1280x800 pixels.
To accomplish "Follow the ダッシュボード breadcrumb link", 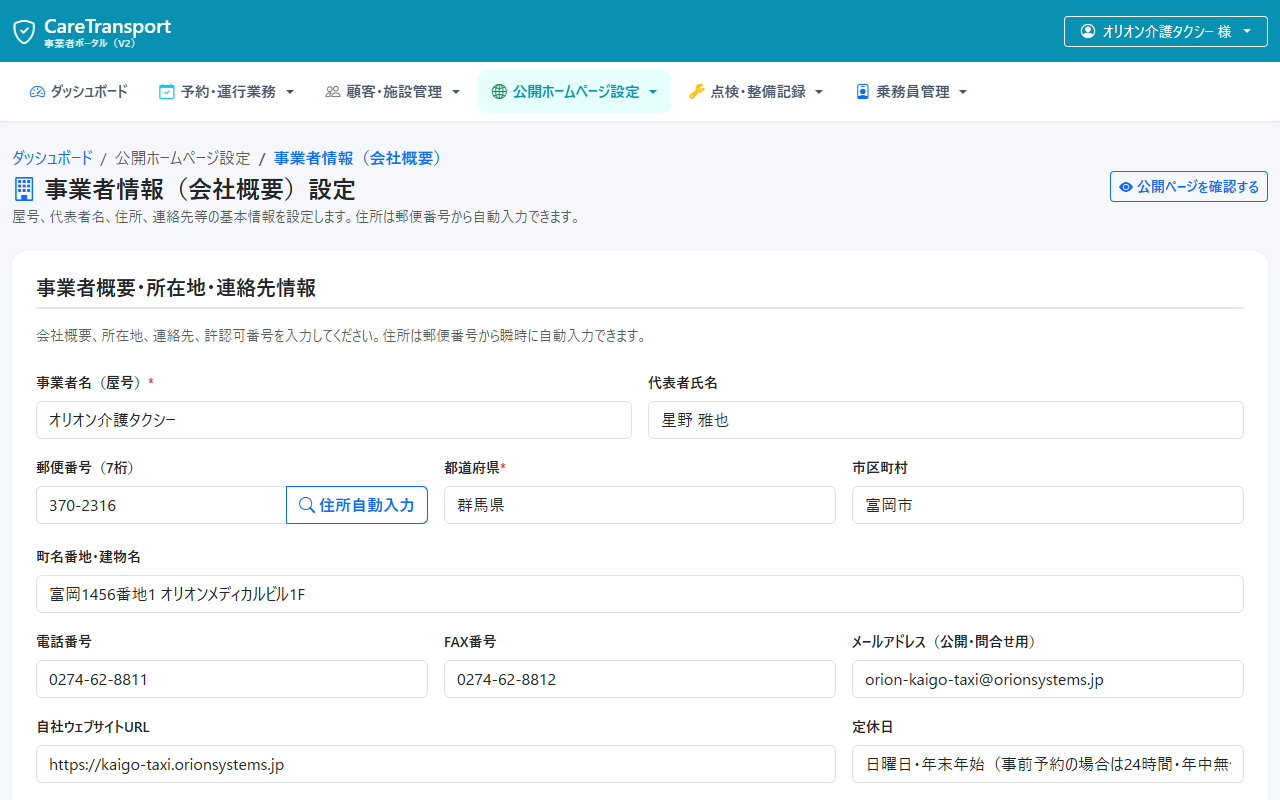I will point(52,158).
